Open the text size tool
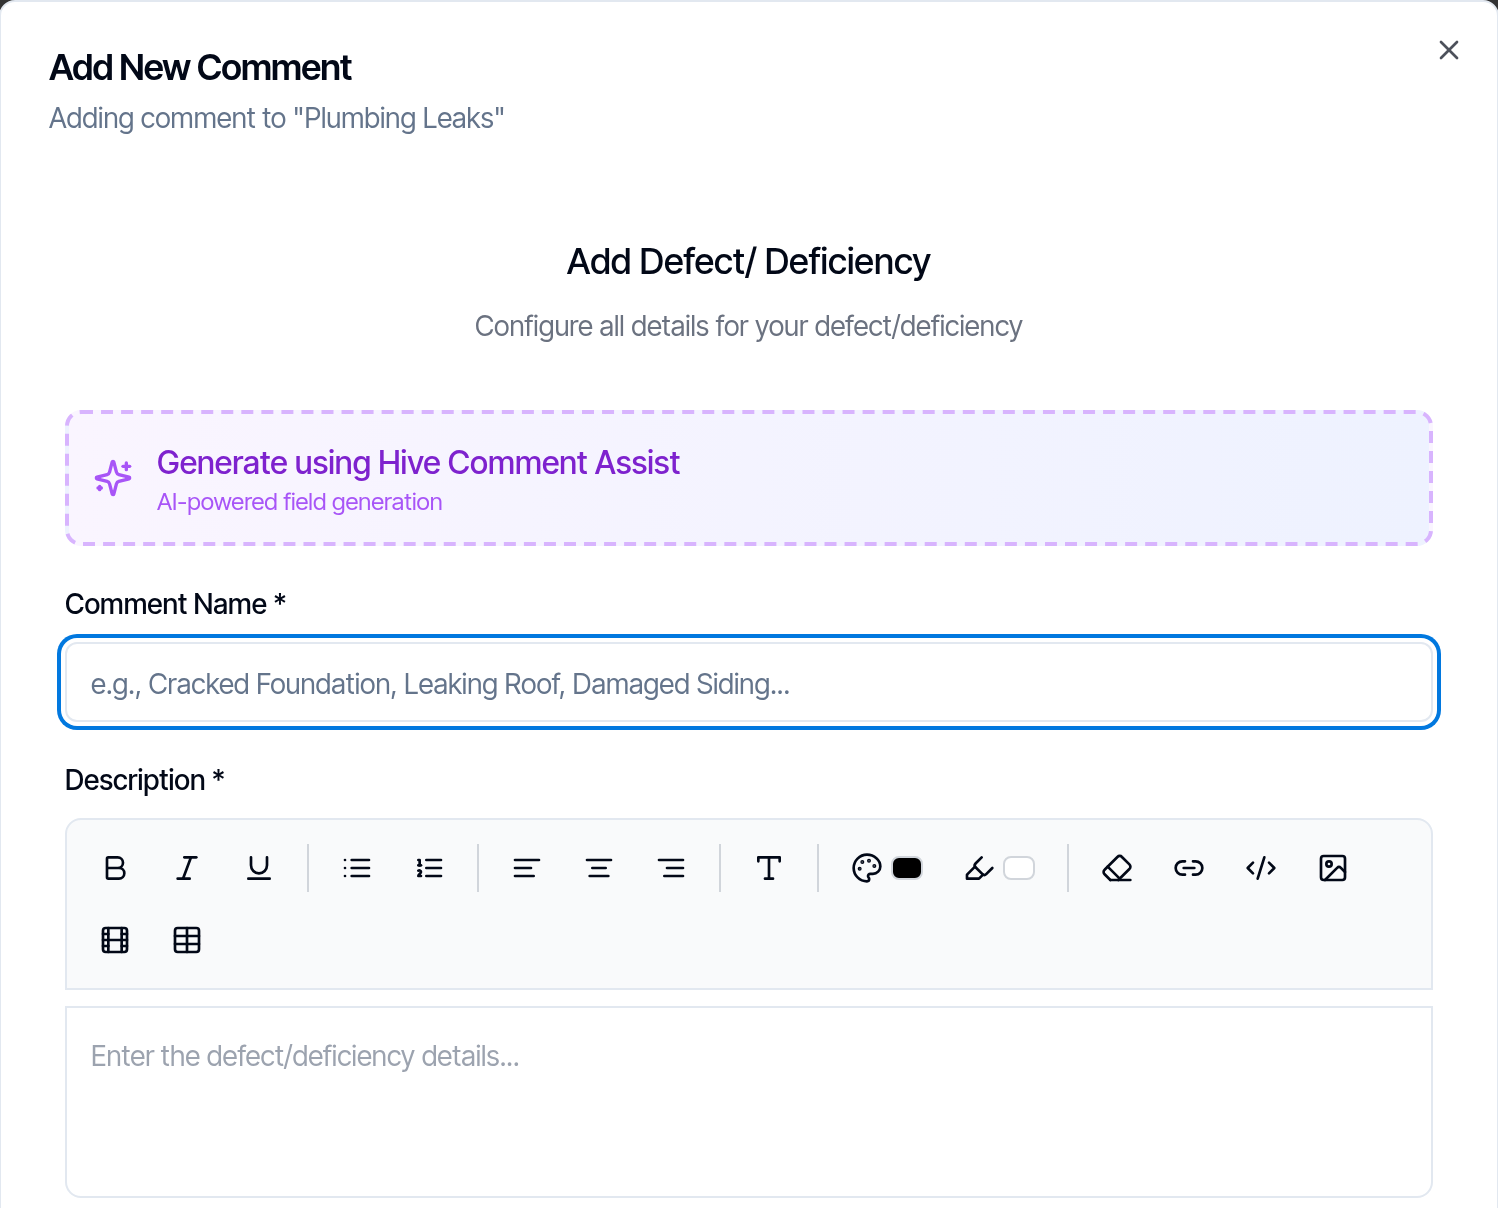The height and width of the screenshot is (1208, 1498). coord(769,868)
